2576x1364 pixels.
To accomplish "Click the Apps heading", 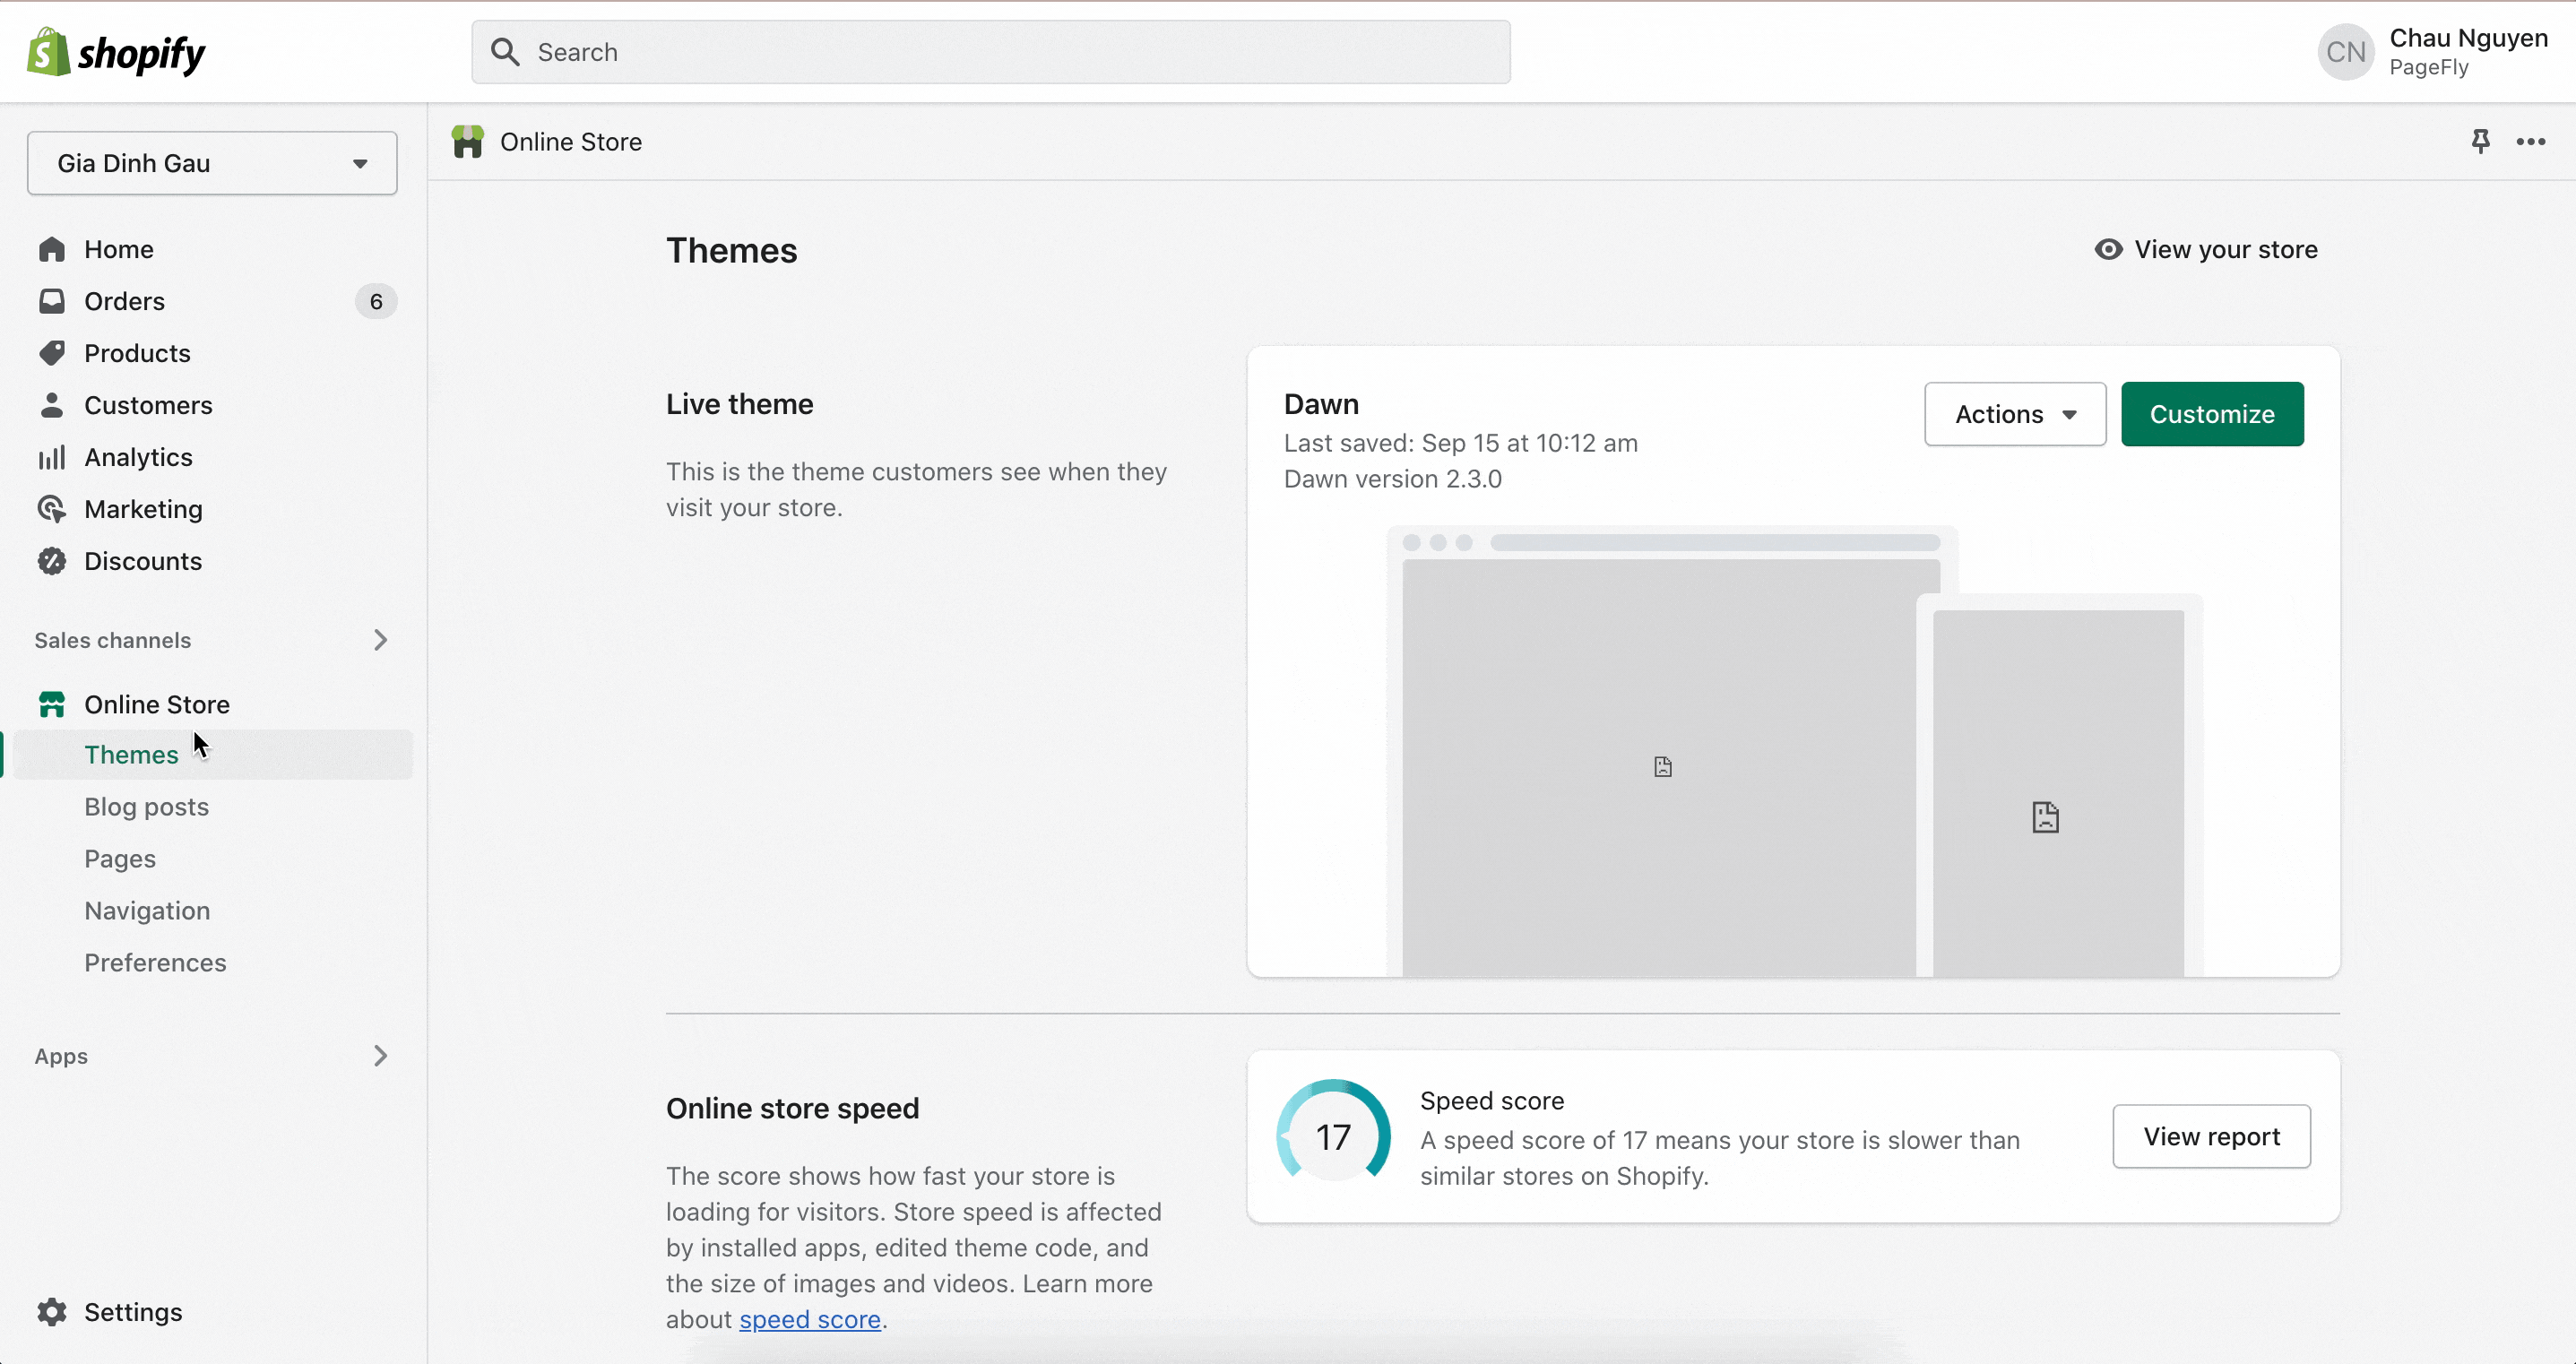I will tap(61, 1056).
